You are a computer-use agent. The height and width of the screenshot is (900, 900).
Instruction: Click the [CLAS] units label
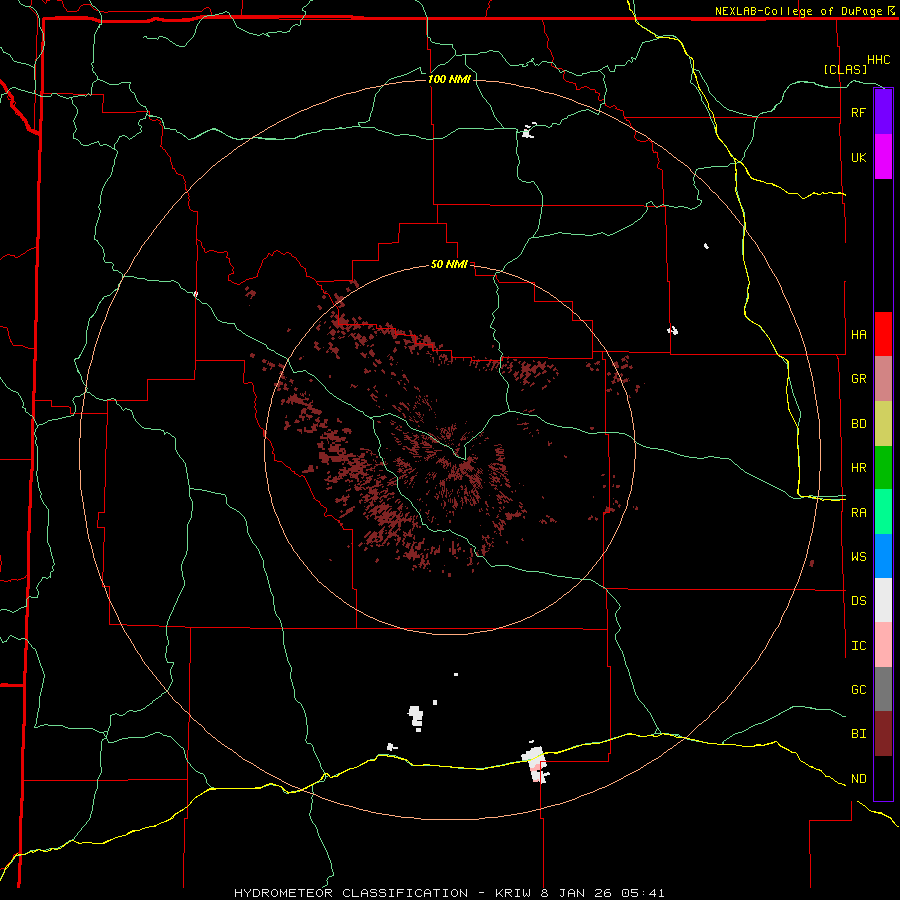(845, 69)
